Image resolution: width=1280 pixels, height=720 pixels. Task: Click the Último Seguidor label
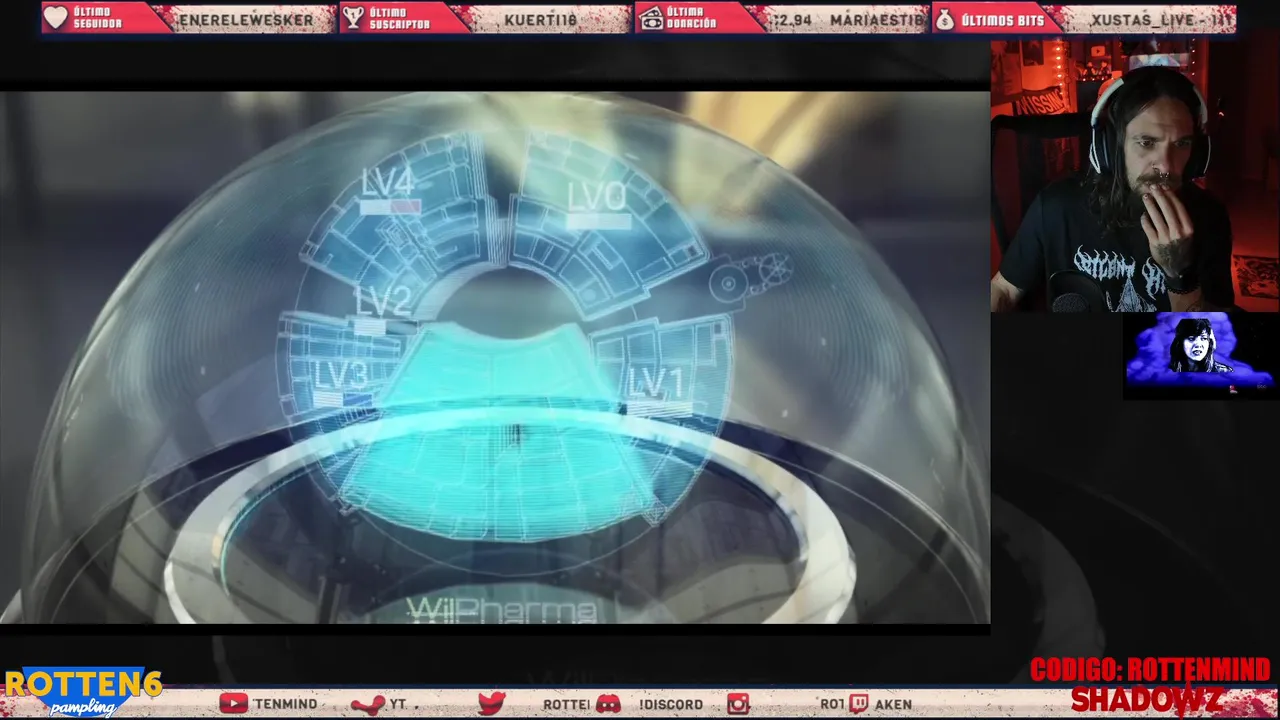click(x=97, y=18)
